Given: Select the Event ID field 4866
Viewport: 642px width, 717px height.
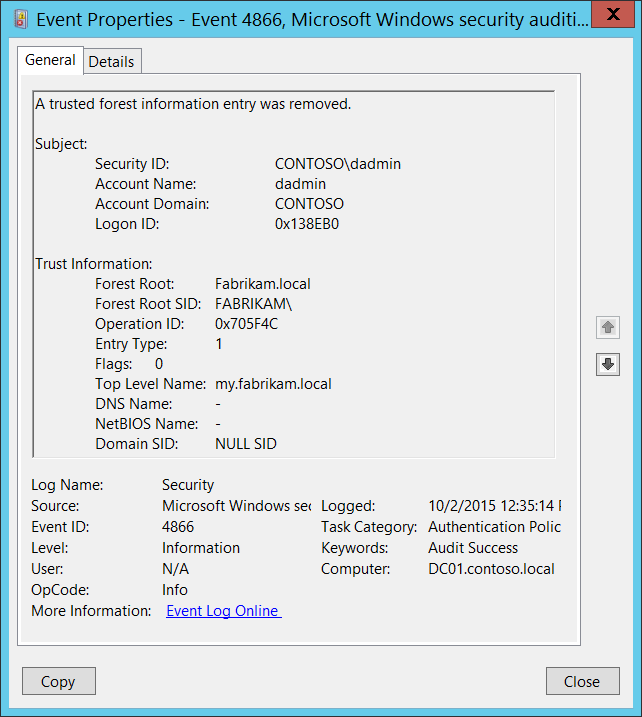Looking at the screenshot, I should (x=178, y=527).
